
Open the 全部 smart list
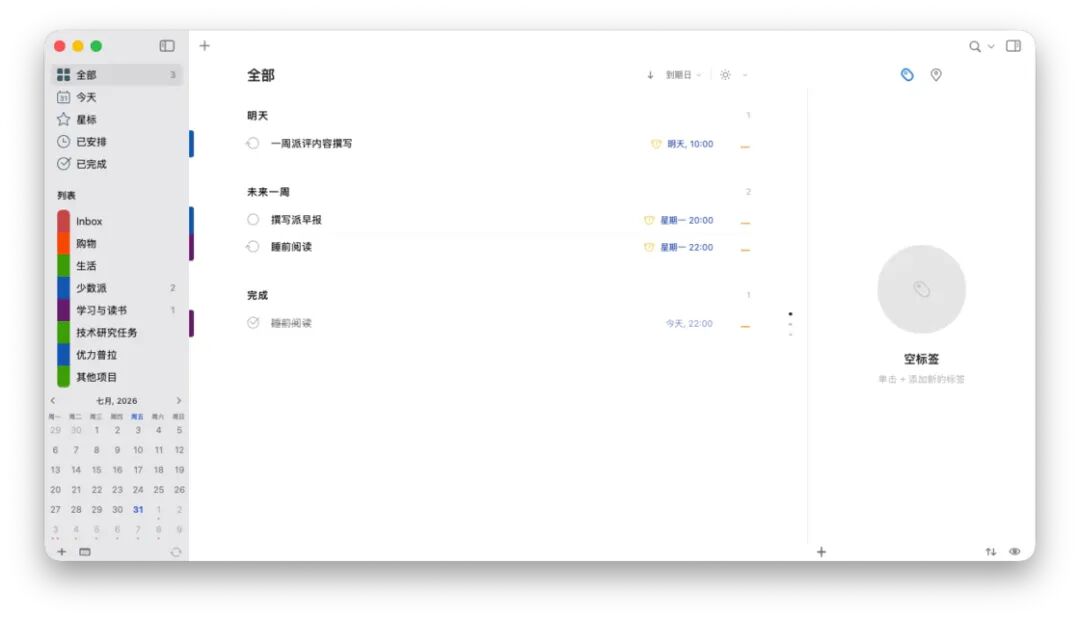pos(117,74)
